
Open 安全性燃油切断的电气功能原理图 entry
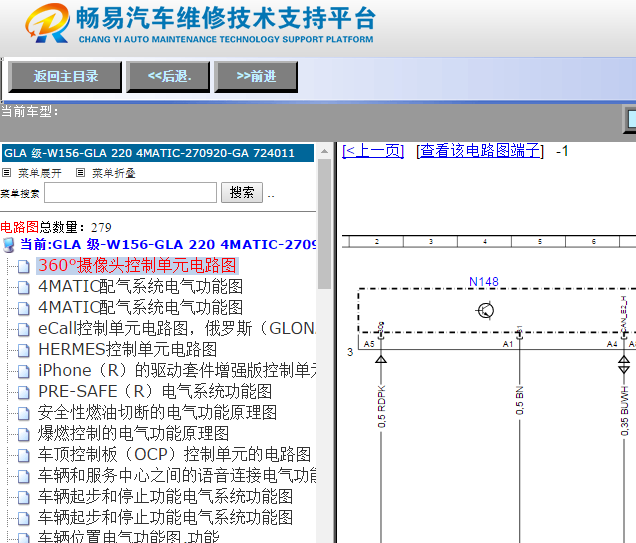157,412
